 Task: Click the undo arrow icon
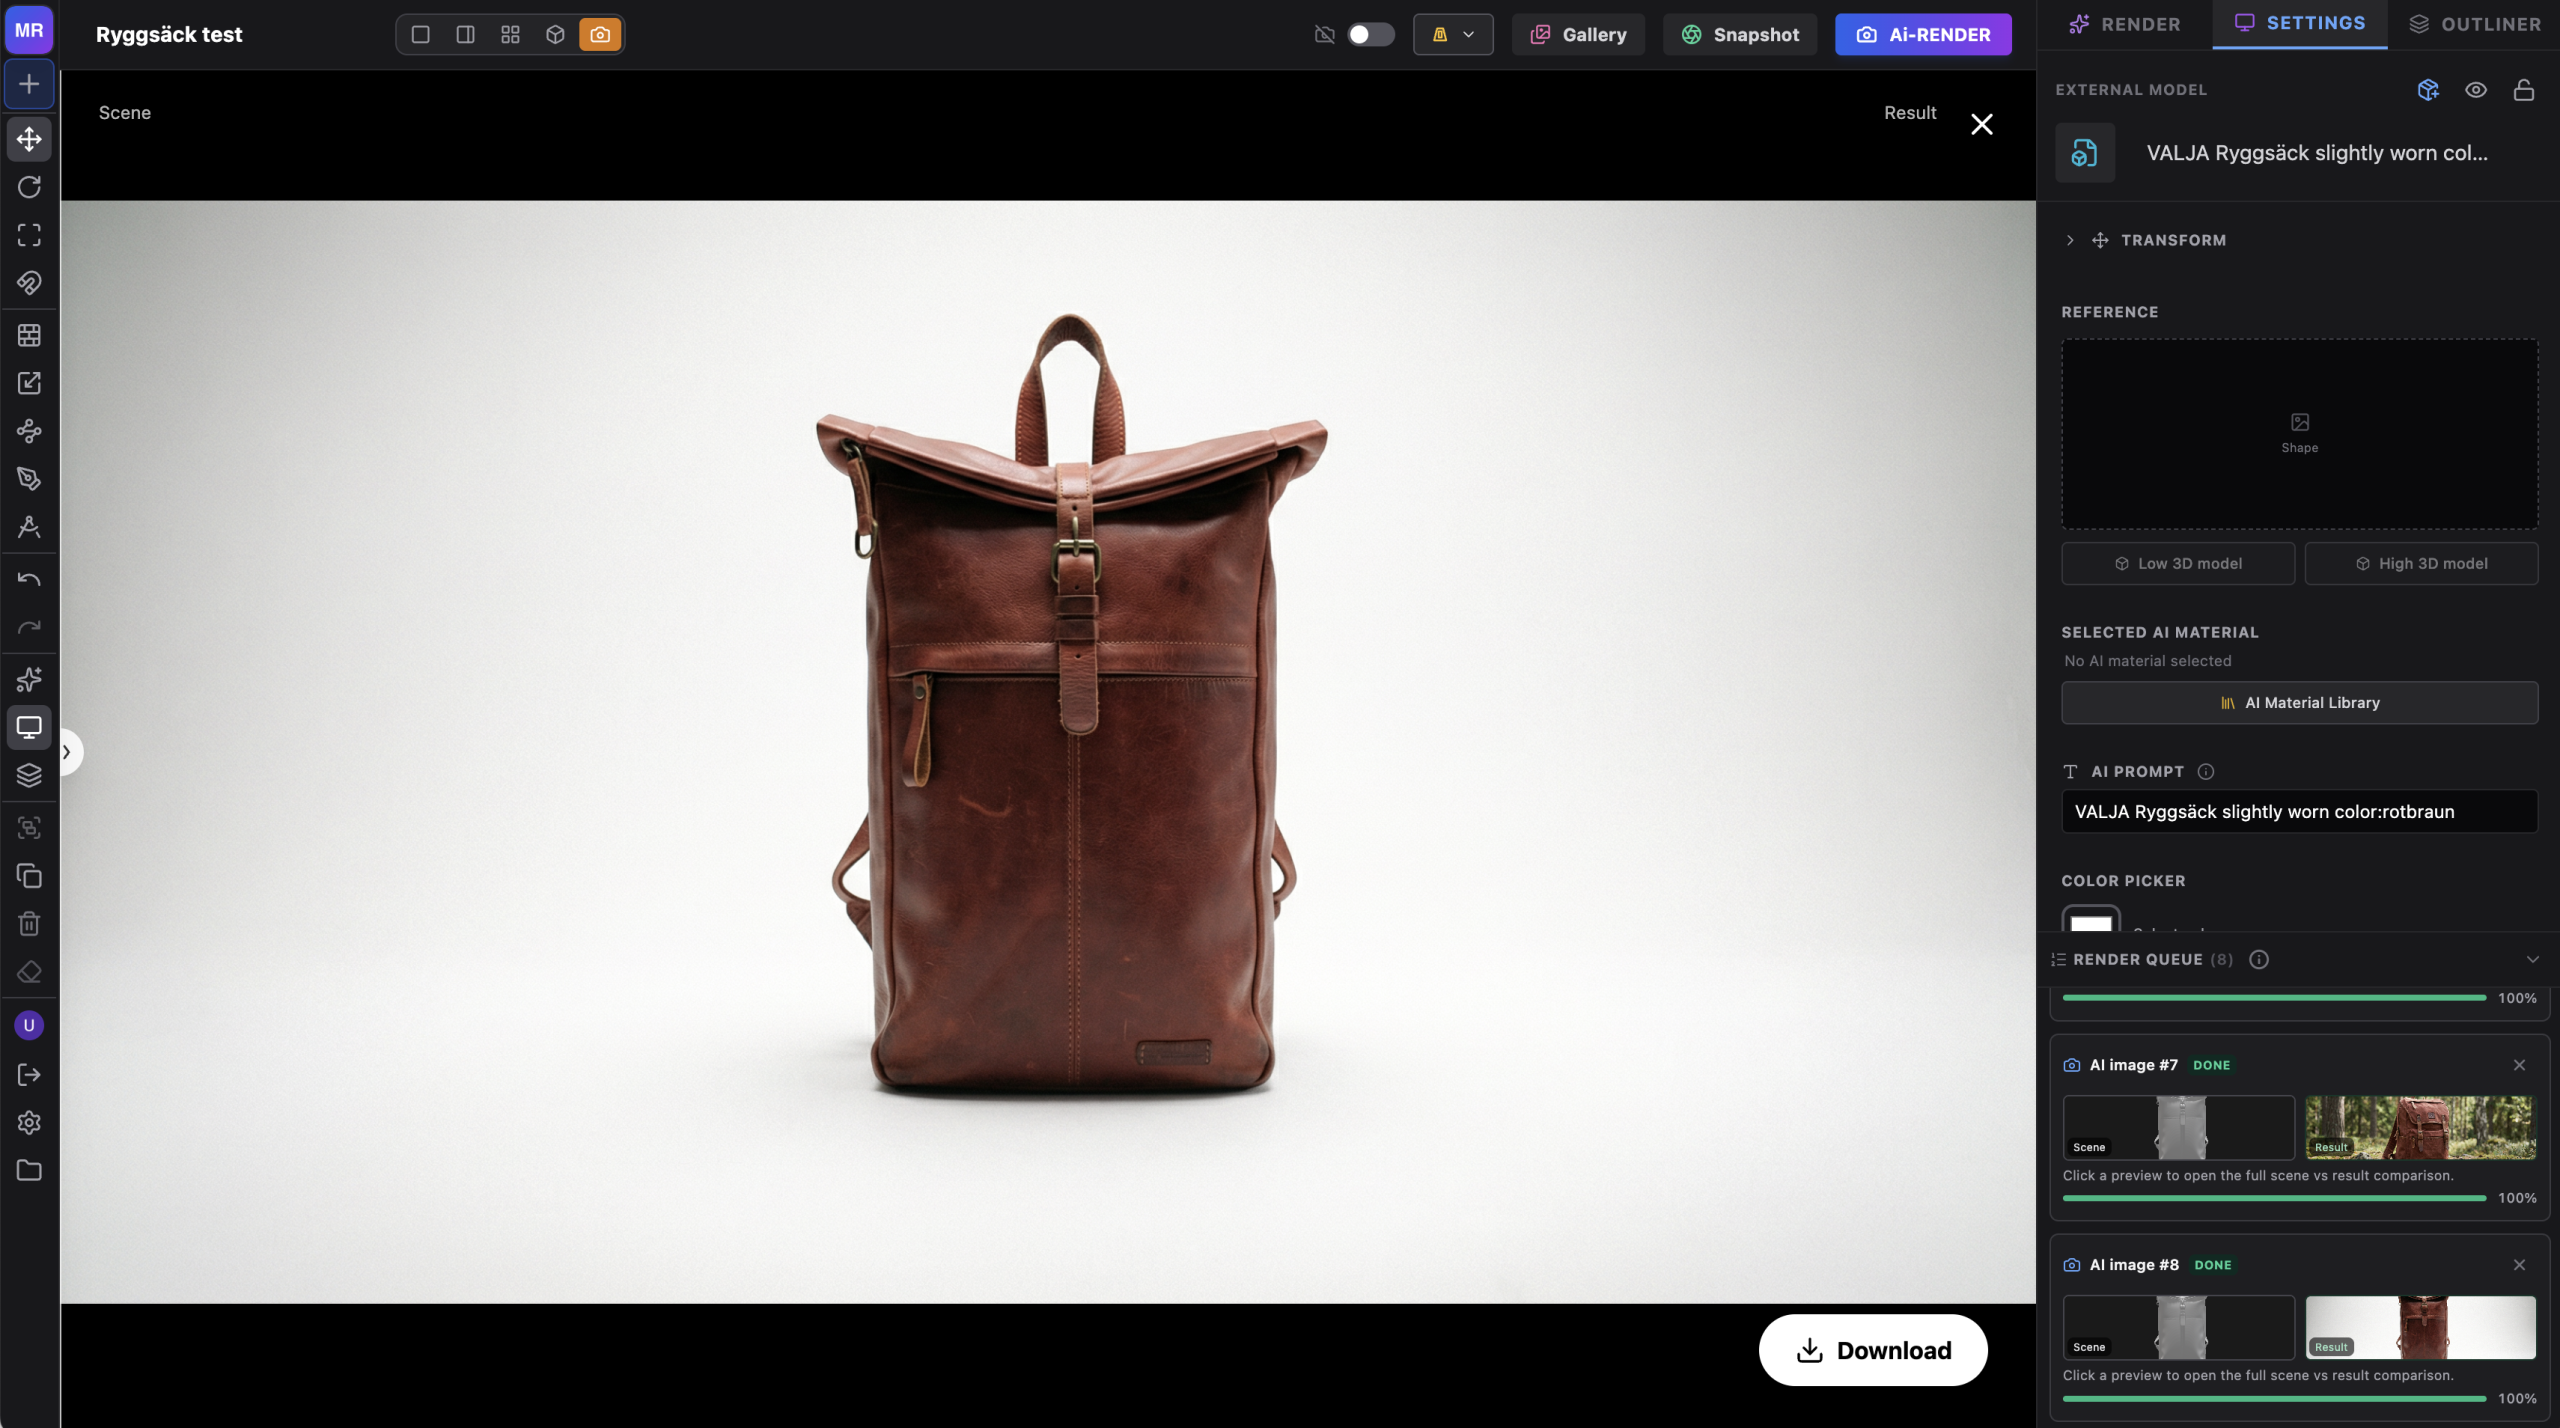pos(29,580)
